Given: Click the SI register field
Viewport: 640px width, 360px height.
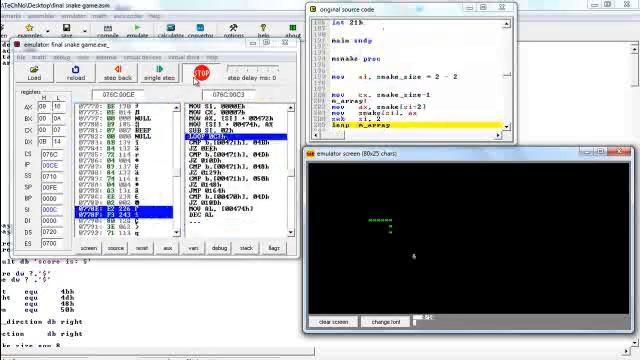Looking at the screenshot, I should [52, 209].
